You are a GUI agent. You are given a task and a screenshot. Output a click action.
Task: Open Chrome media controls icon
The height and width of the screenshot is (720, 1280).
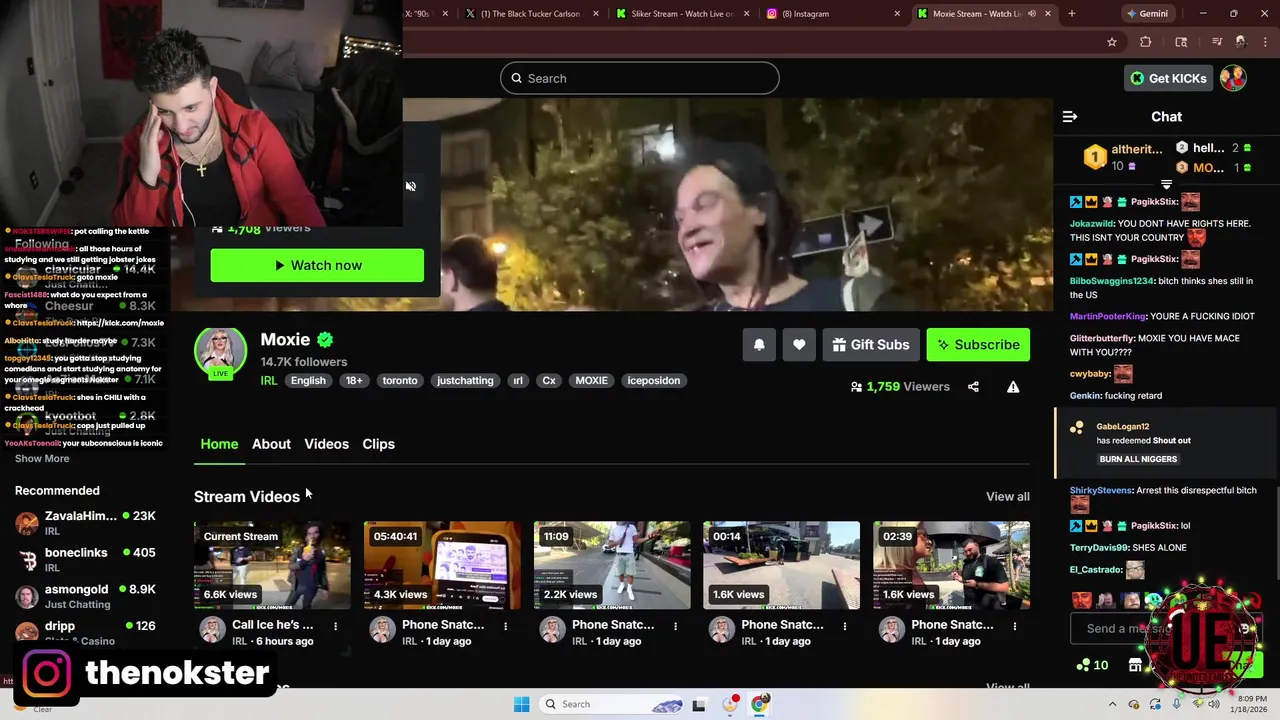(x=1217, y=42)
